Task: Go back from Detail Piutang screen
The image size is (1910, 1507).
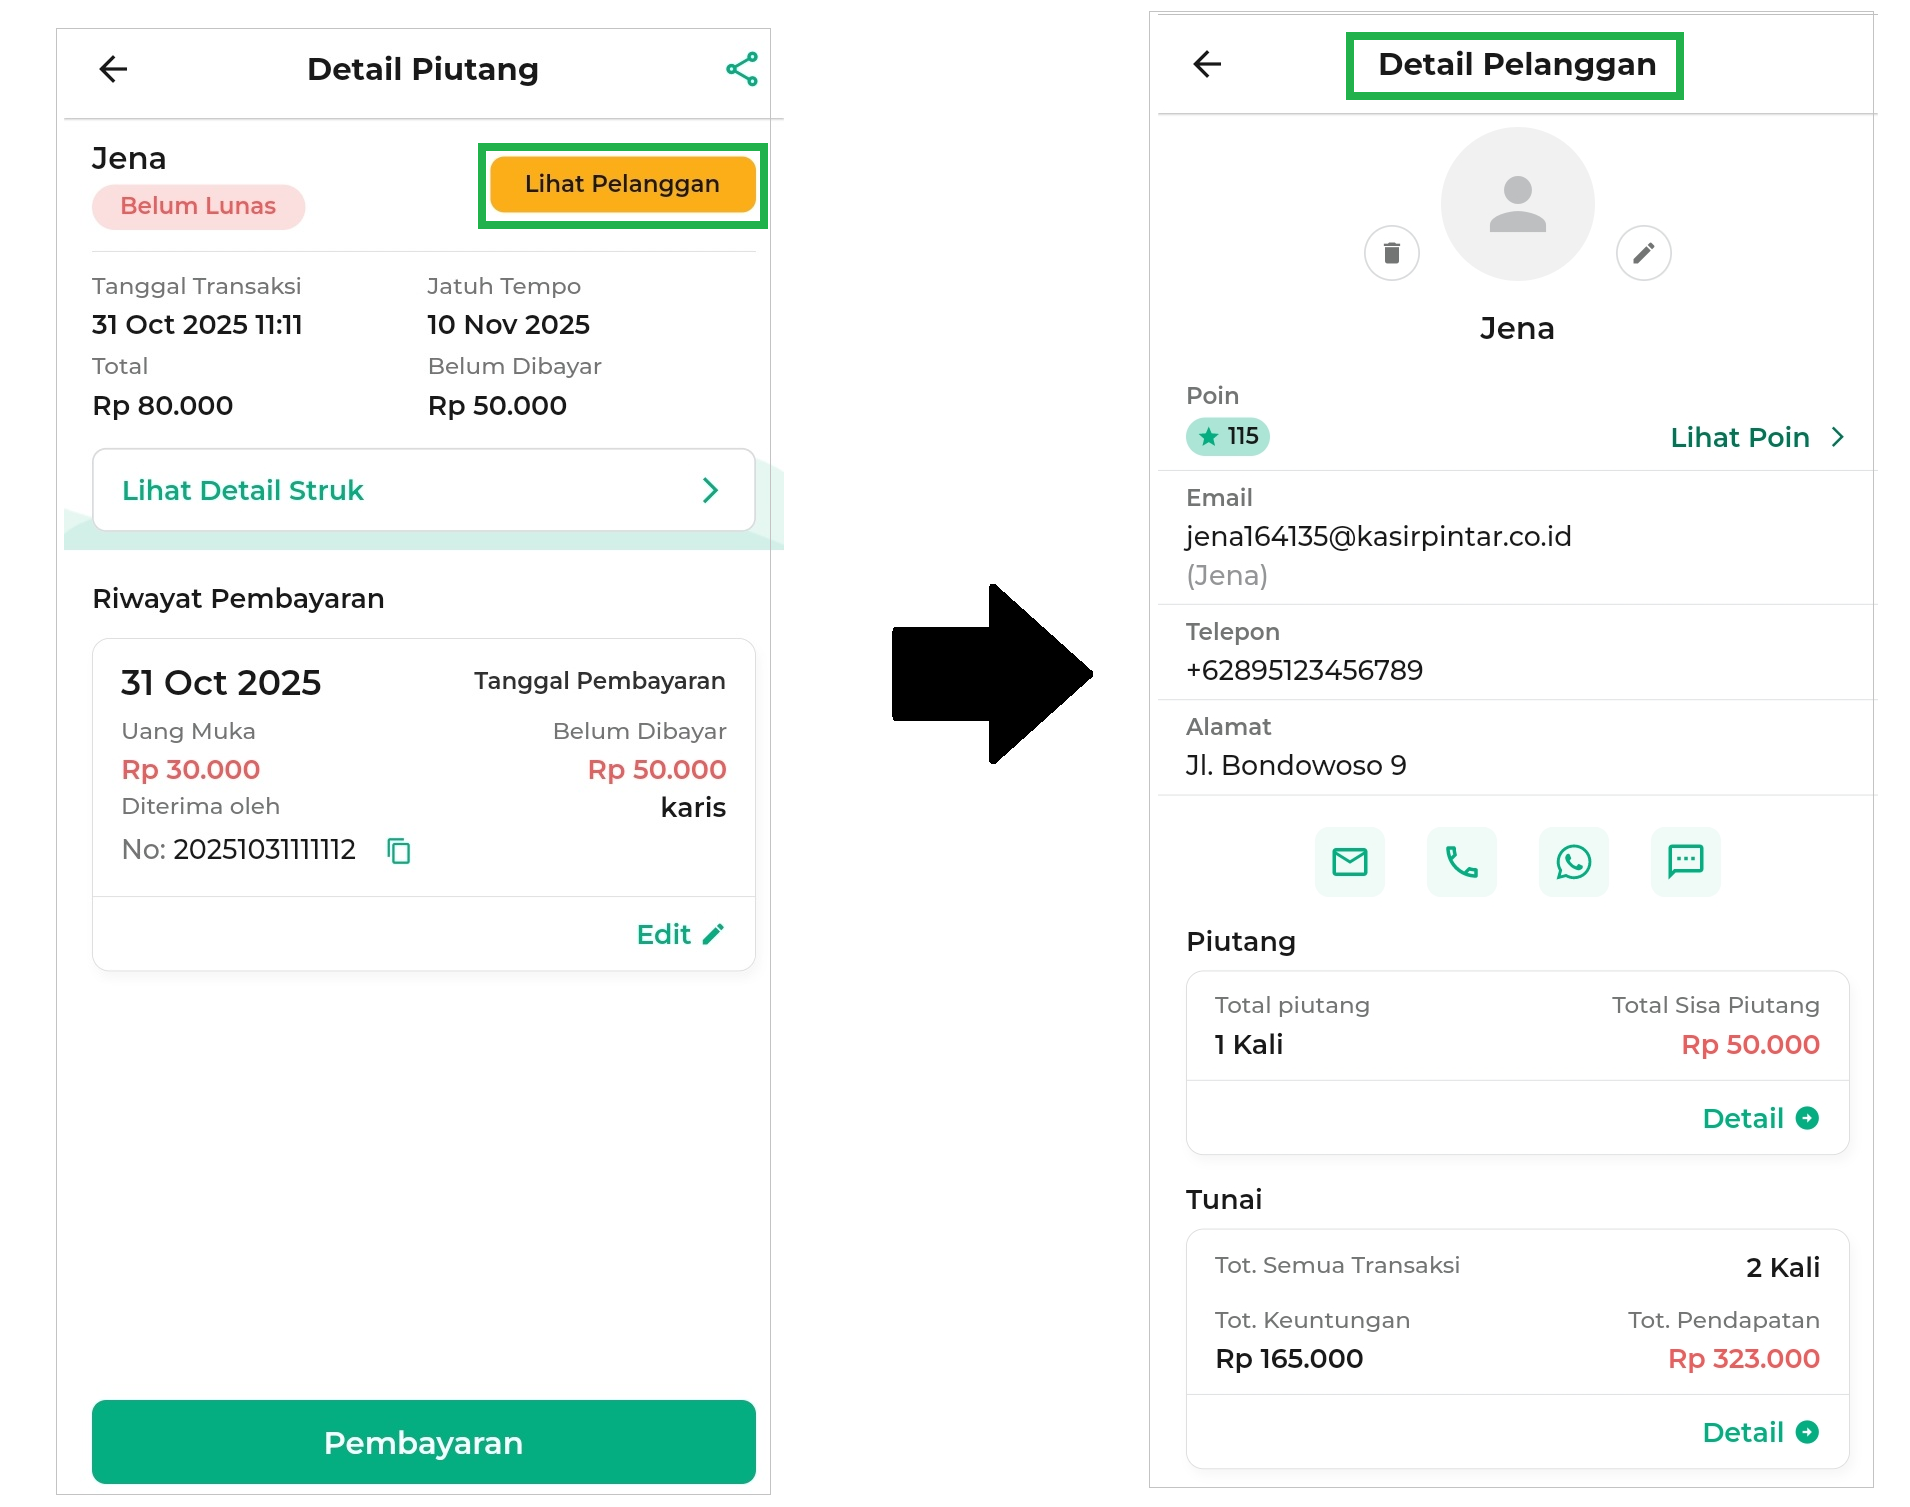Action: pos(114,69)
